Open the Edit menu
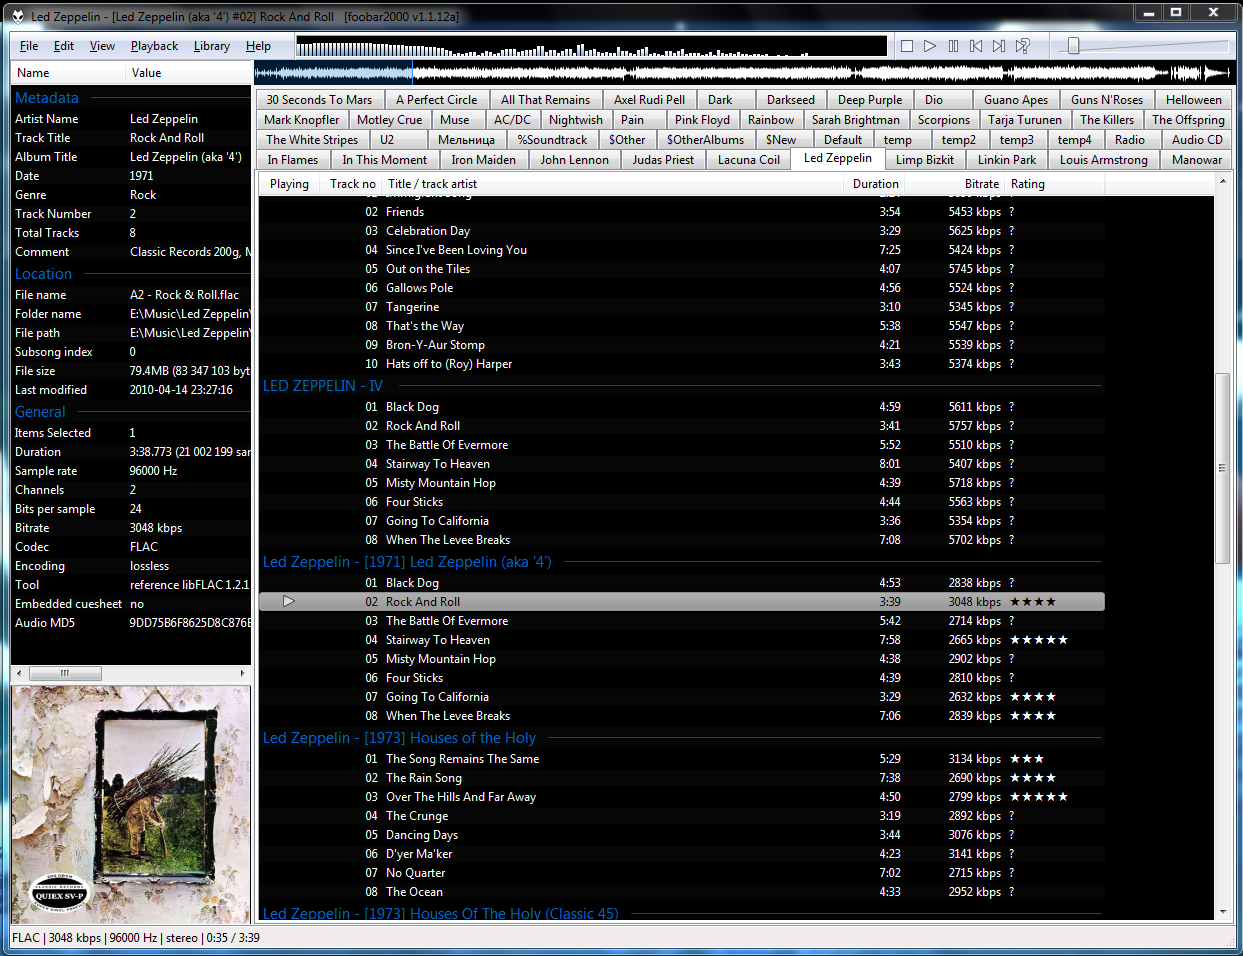This screenshot has height=956, width=1243. click(x=64, y=46)
